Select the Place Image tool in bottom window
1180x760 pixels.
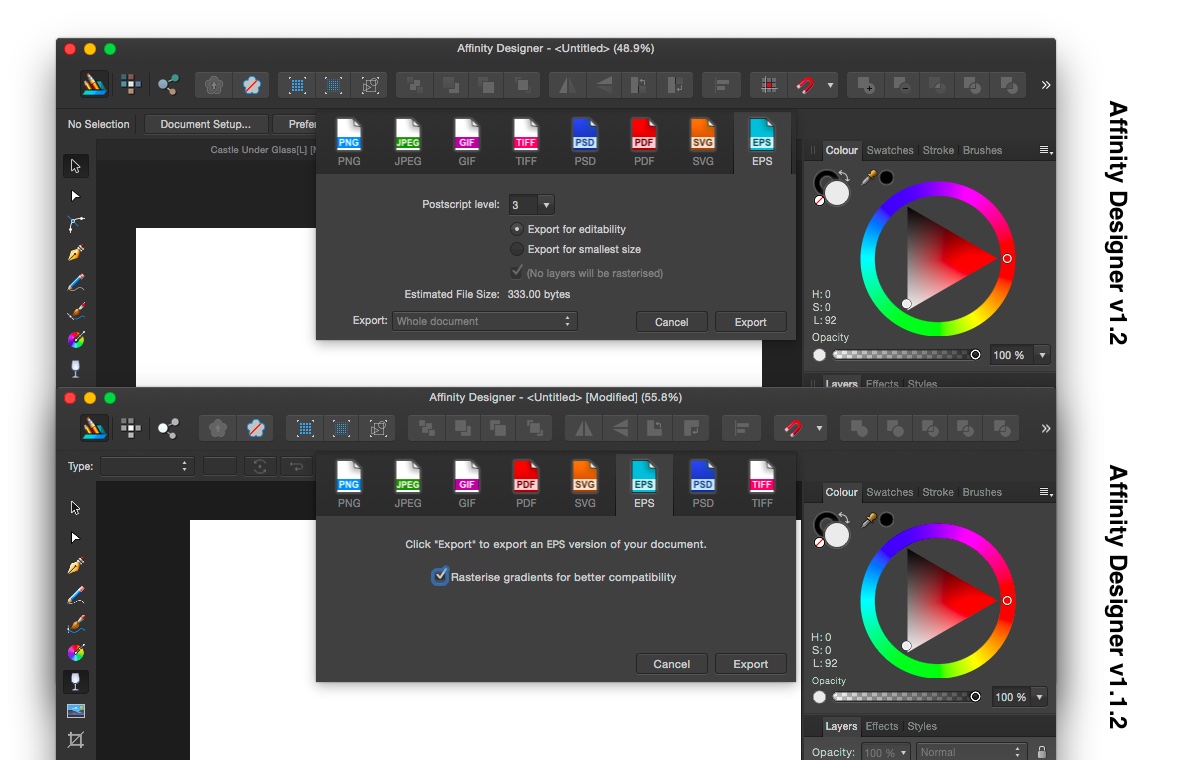(x=75, y=710)
